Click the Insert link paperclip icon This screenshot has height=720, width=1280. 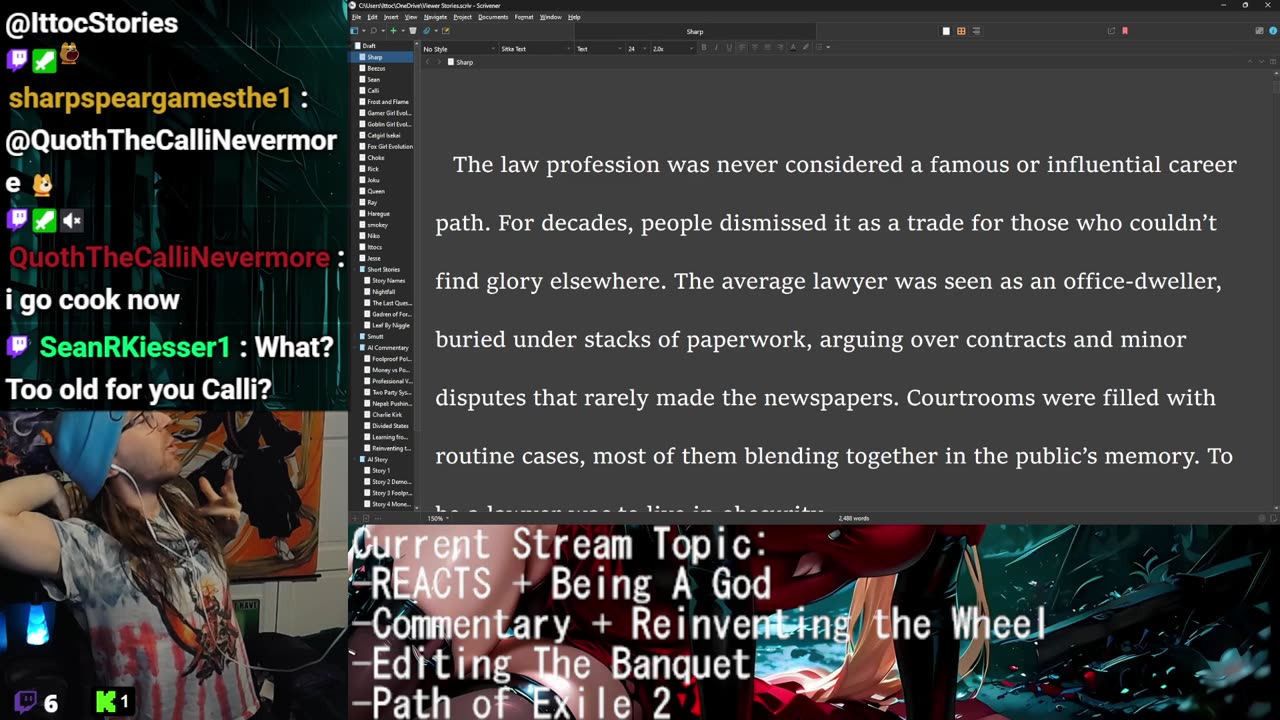tap(427, 30)
